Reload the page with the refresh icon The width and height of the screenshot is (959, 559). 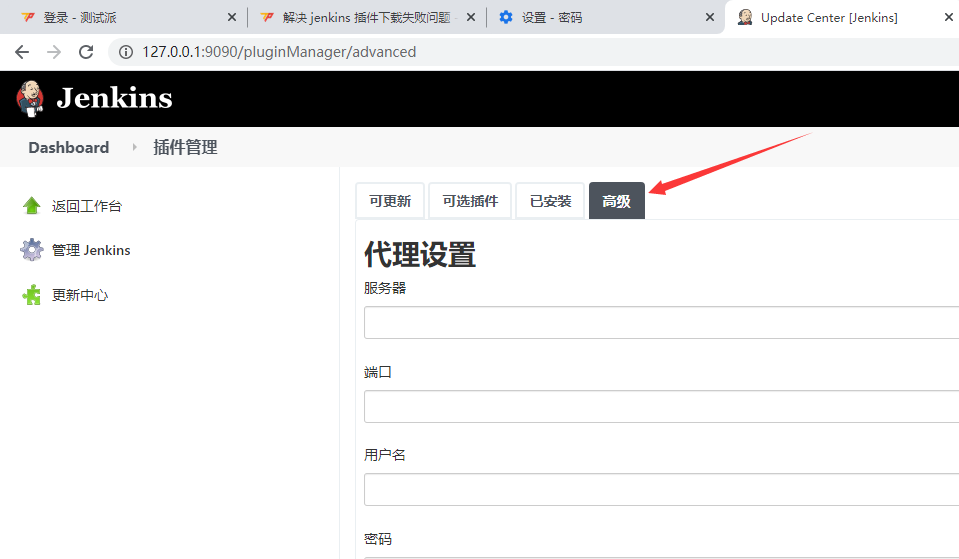click(x=86, y=52)
